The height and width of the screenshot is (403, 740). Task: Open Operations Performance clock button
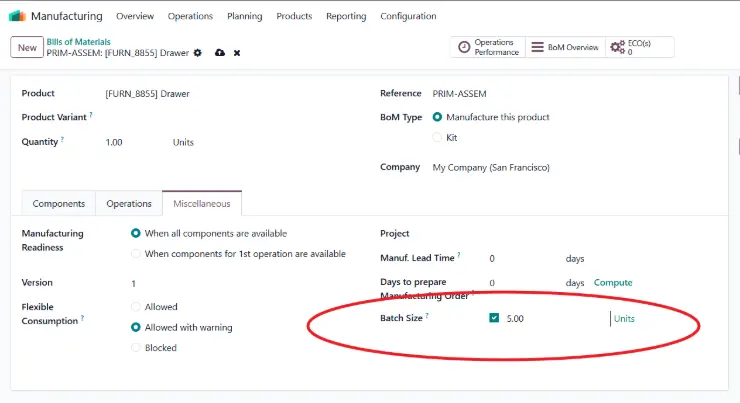tap(487, 47)
